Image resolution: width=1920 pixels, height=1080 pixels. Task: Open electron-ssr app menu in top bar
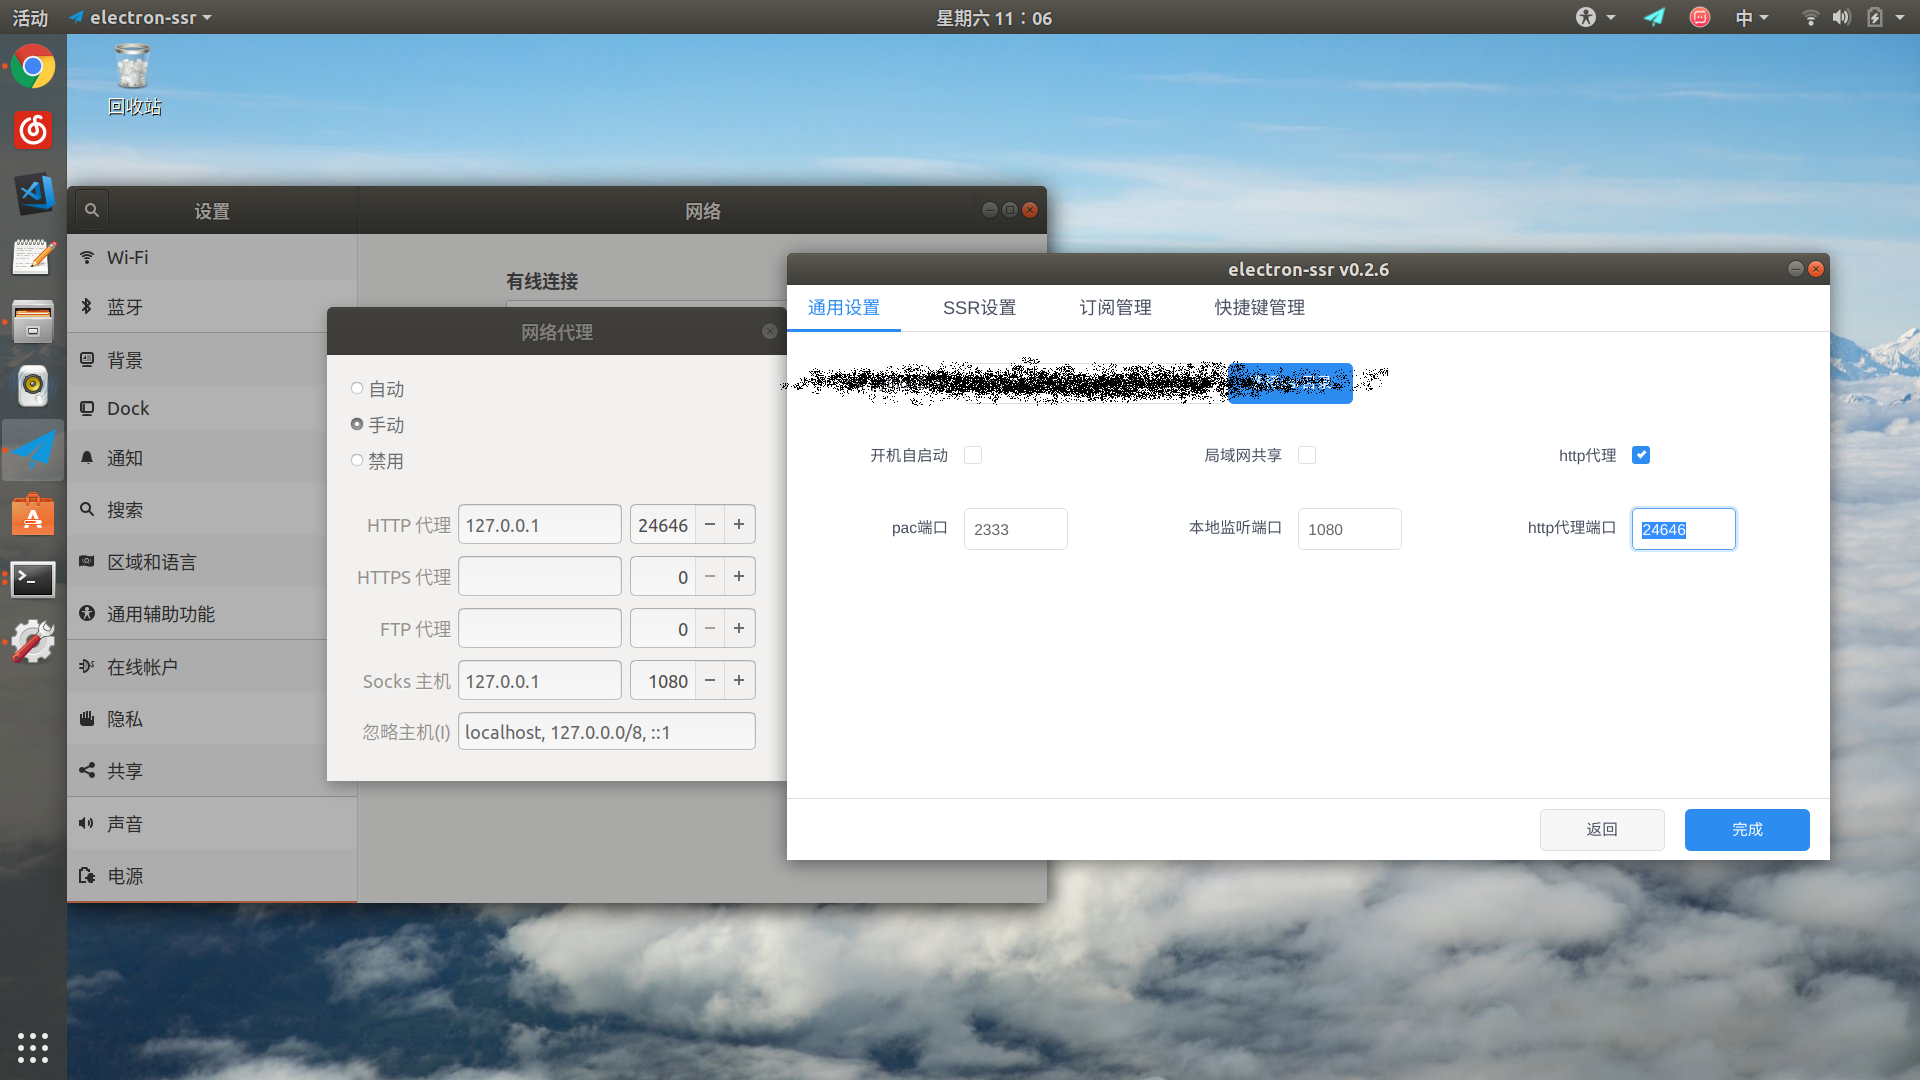tap(141, 17)
